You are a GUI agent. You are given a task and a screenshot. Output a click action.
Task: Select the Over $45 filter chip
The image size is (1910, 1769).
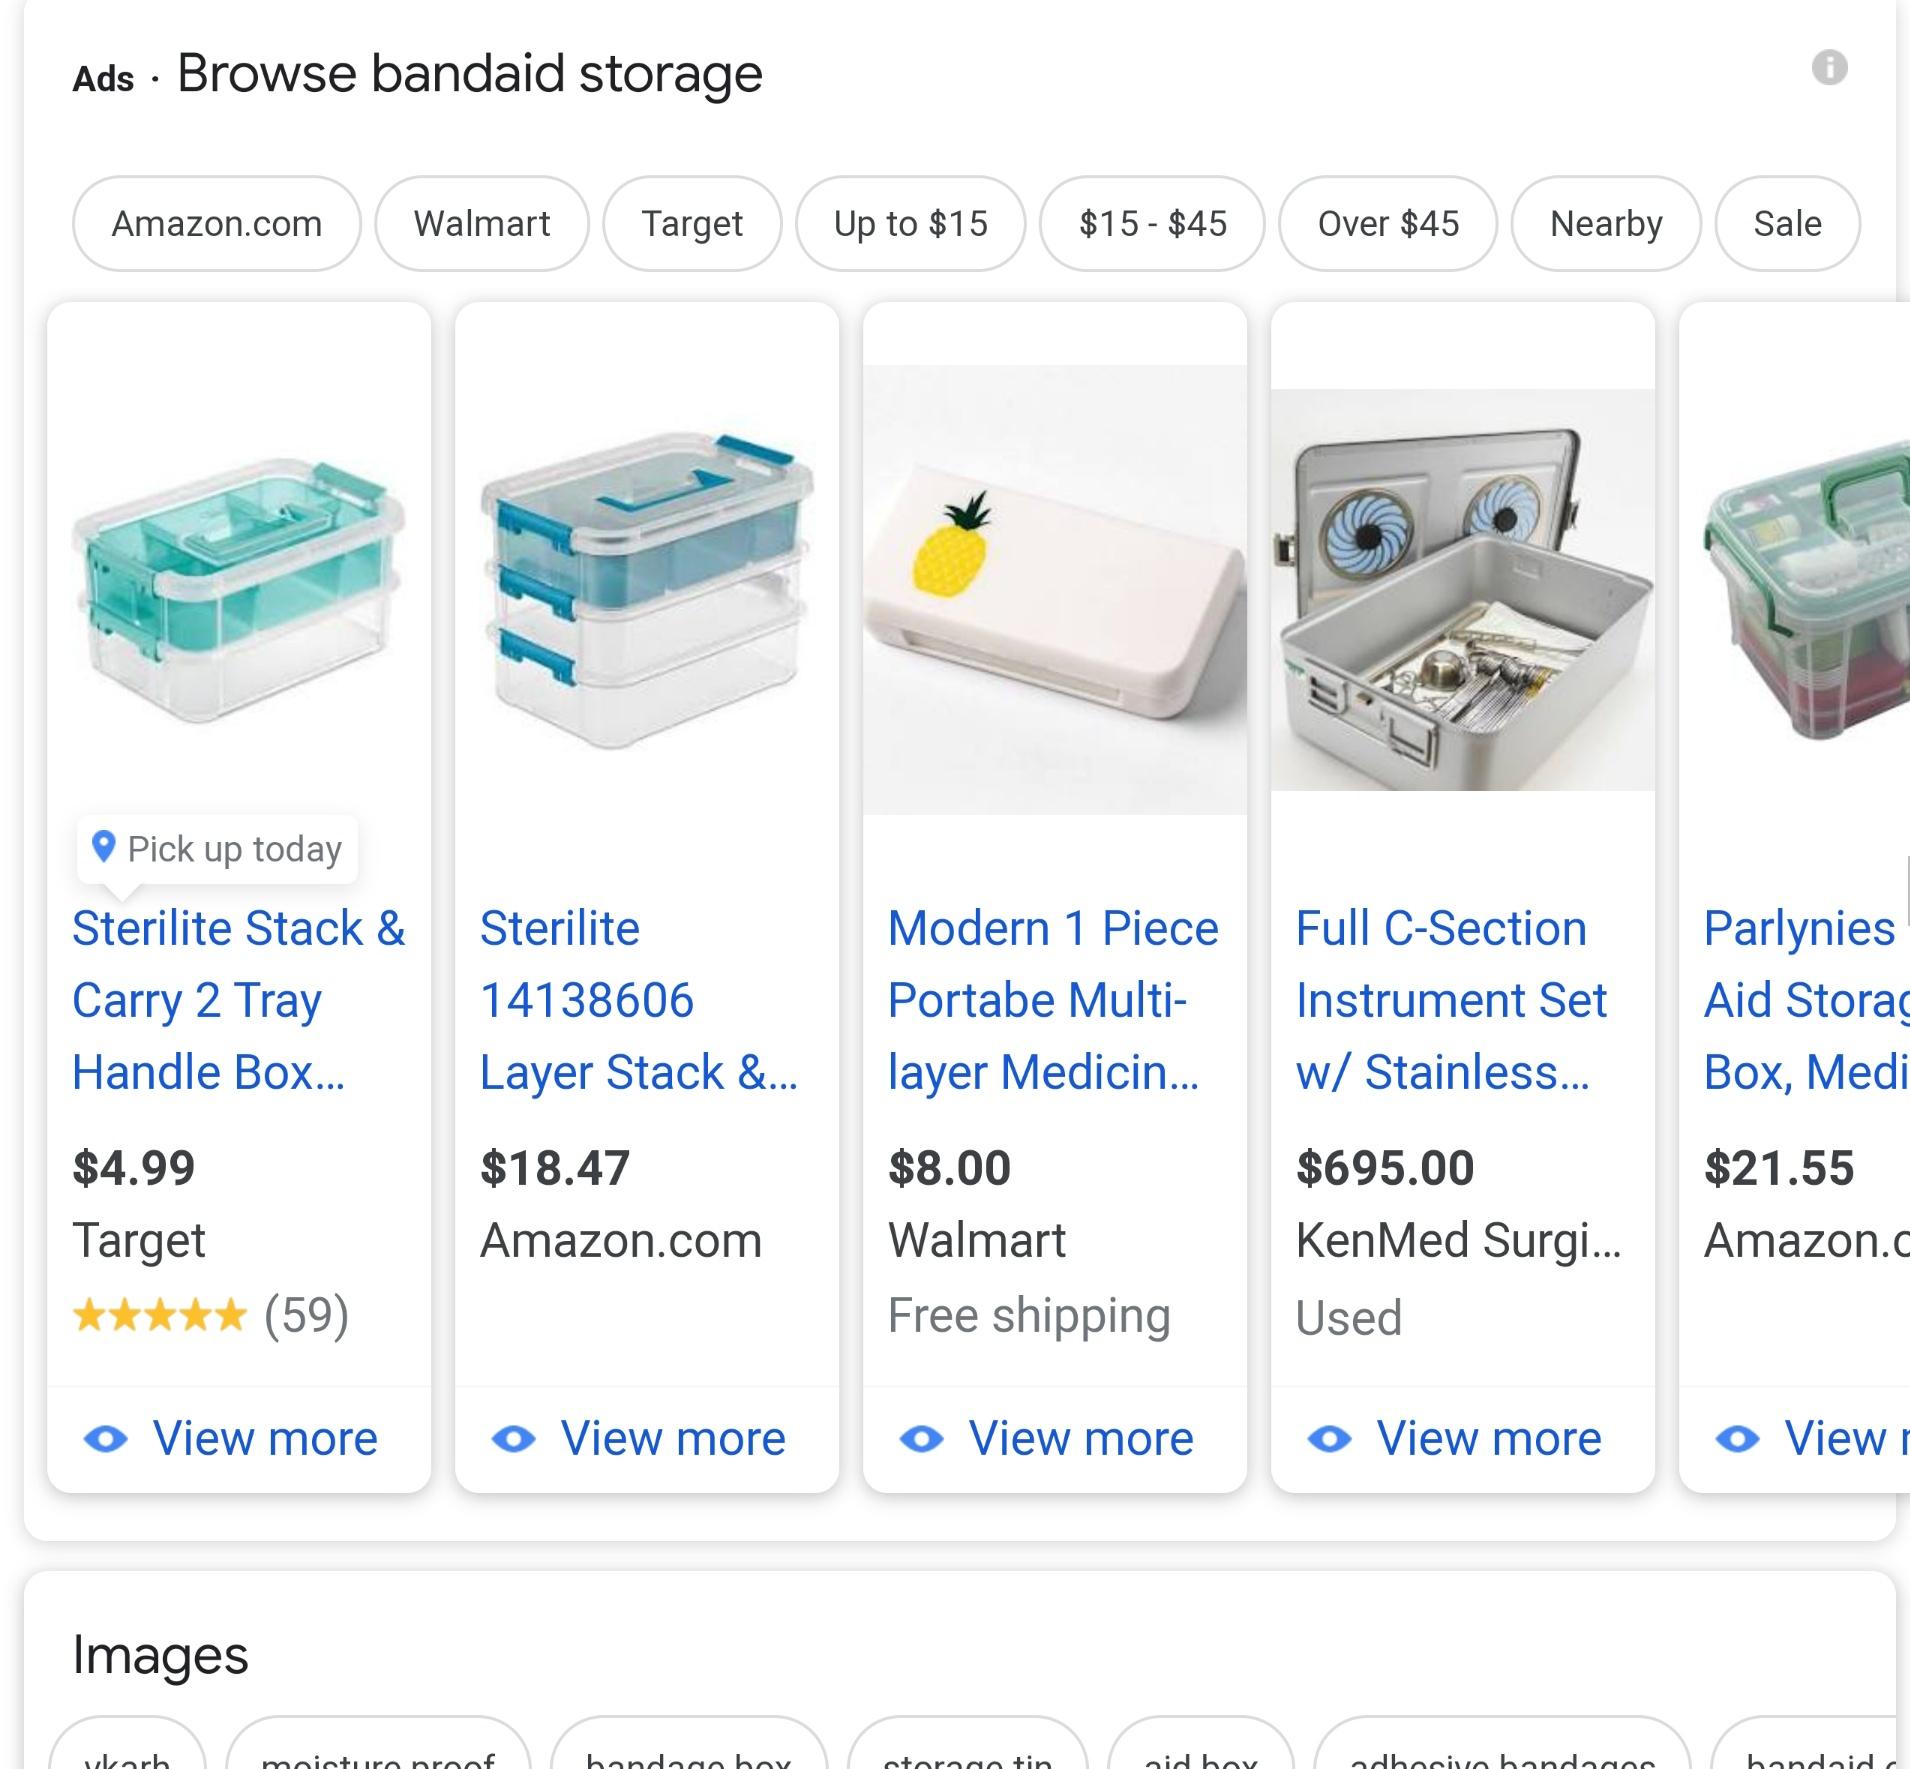1388,224
